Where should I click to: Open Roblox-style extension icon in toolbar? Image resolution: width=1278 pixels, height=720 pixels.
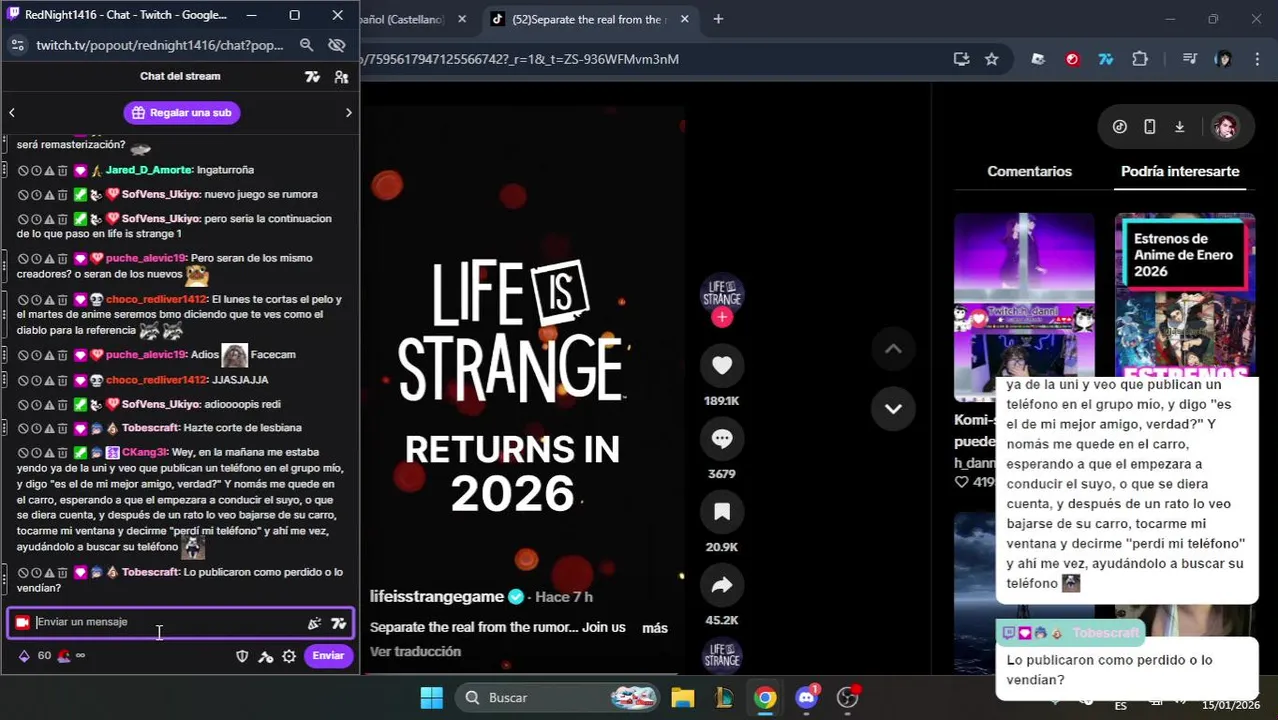pos(1038,59)
